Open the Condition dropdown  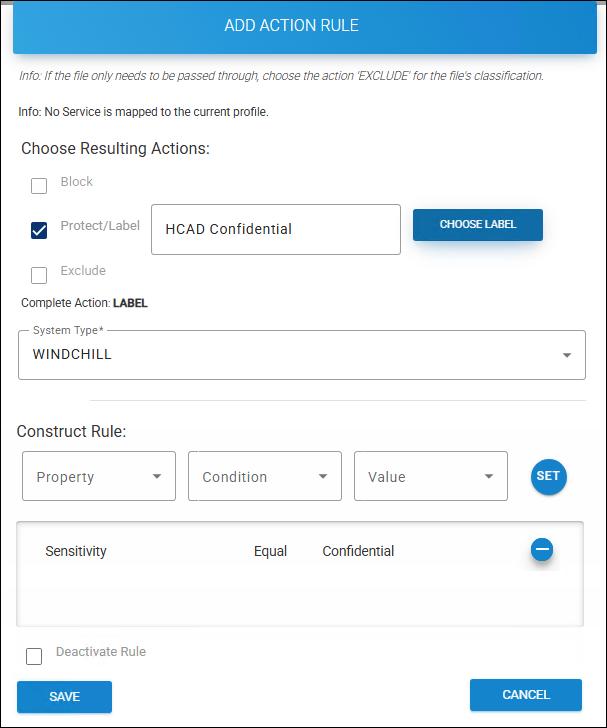click(264, 477)
